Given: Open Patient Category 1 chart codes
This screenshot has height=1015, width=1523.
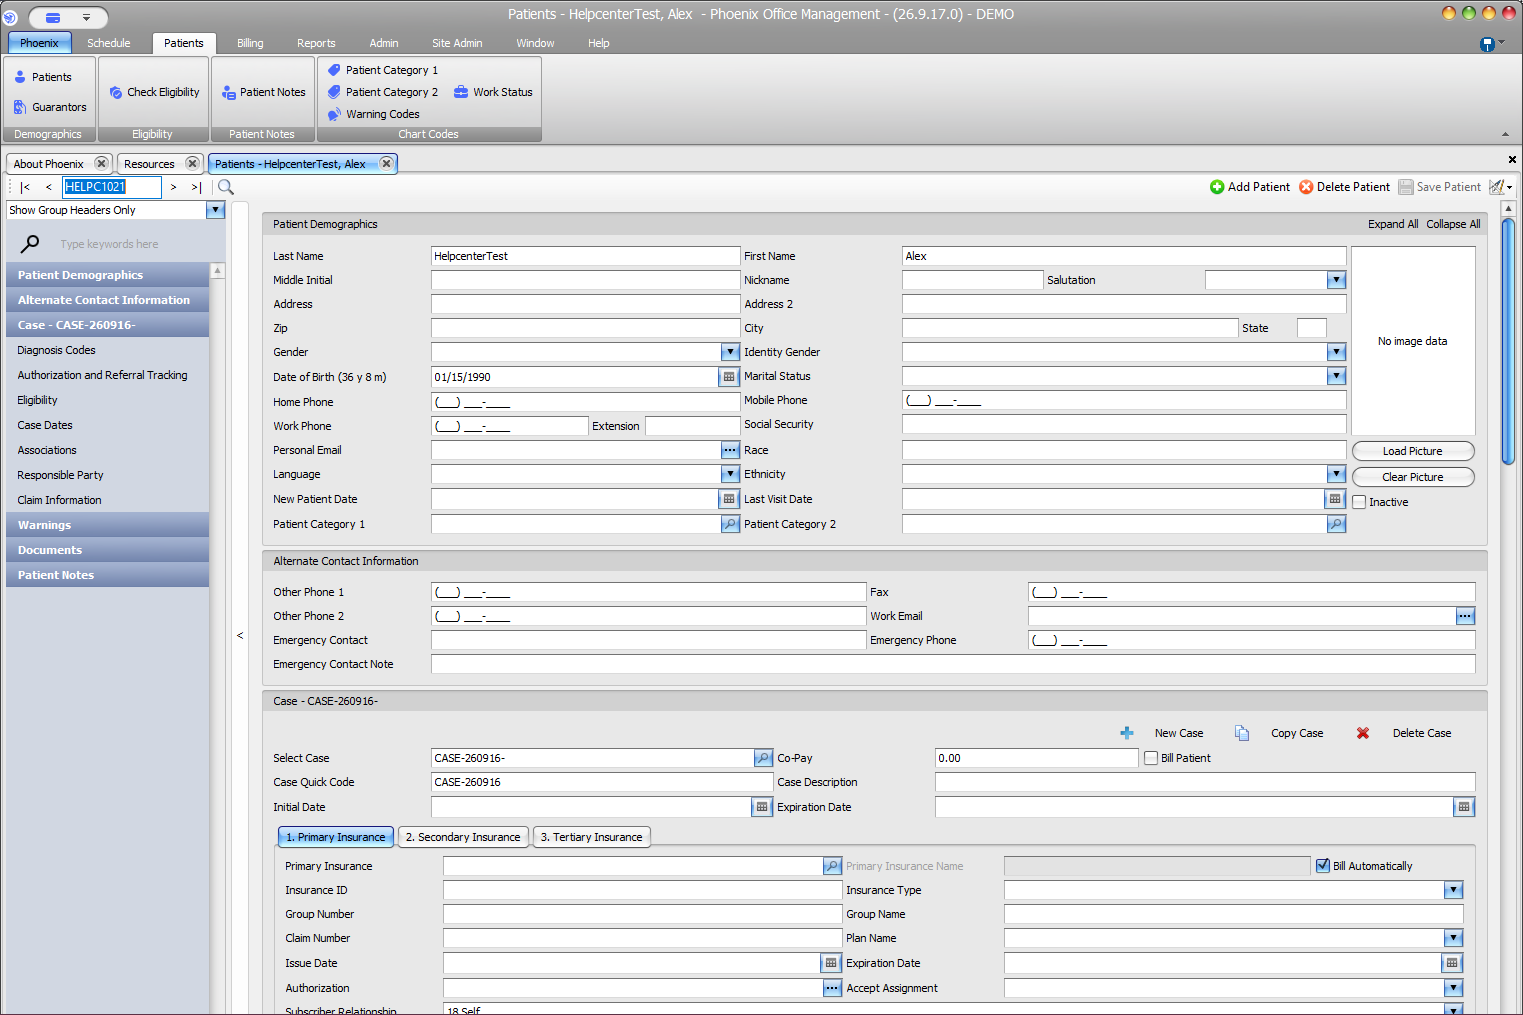Looking at the screenshot, I should click(x=383, y=70).
